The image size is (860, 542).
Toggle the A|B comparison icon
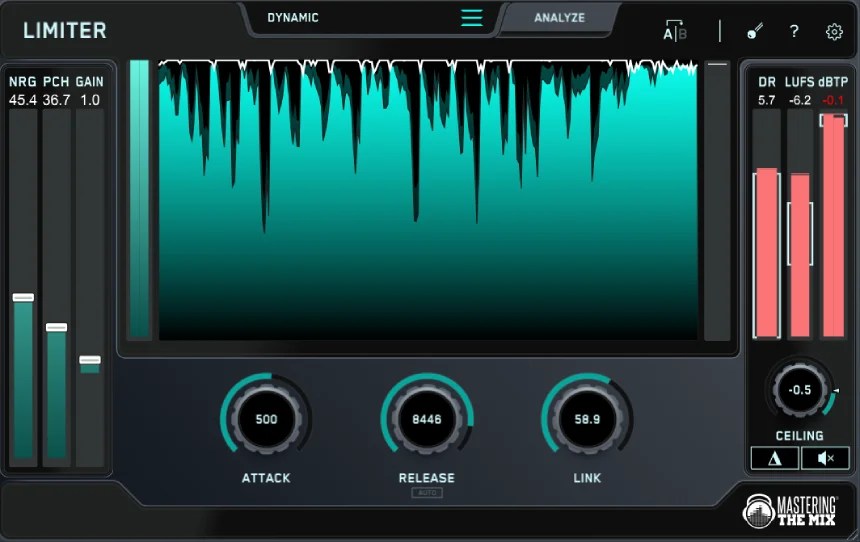coord(675,31)
